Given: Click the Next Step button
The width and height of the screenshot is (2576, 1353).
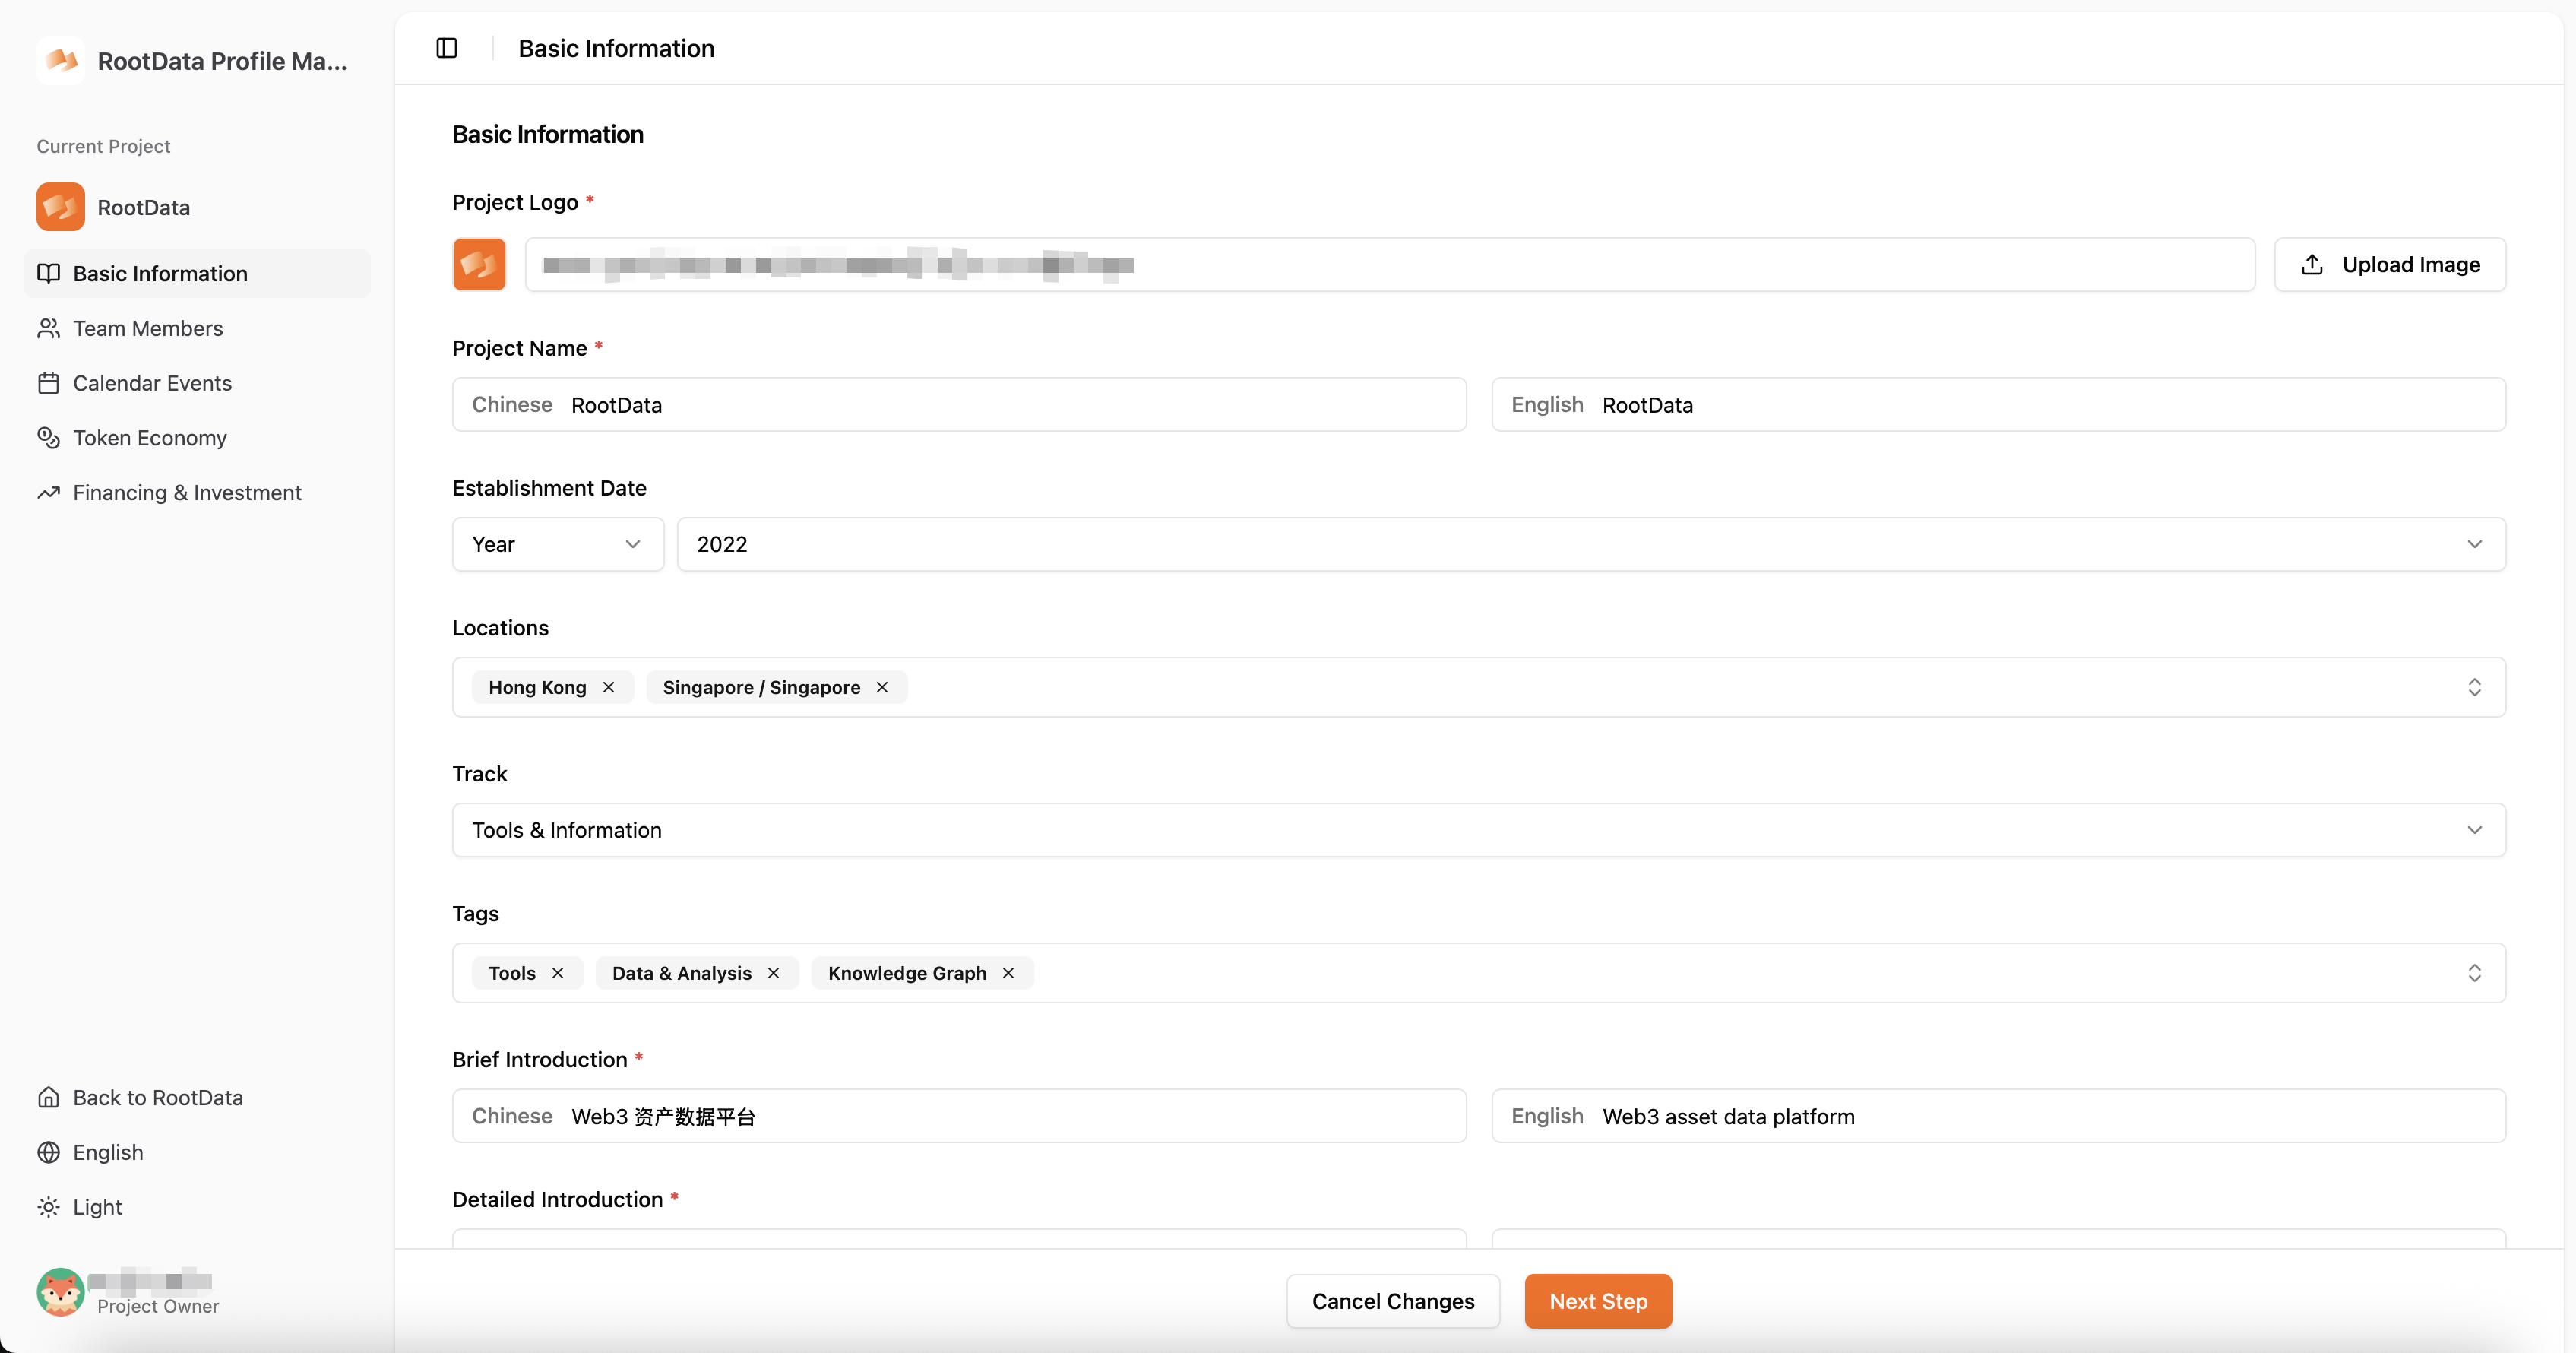Looking at the screenshot, I should tap(1597, 1301).
